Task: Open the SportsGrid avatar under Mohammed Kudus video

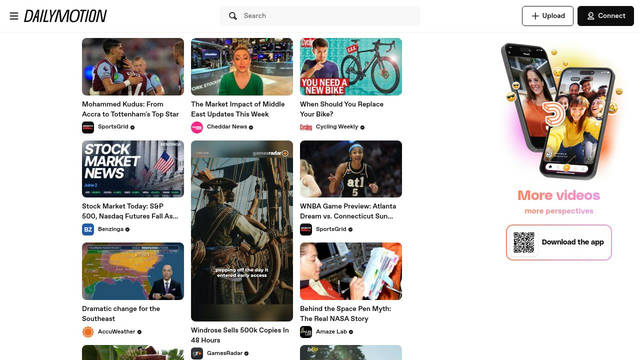Action: (88, 127)
